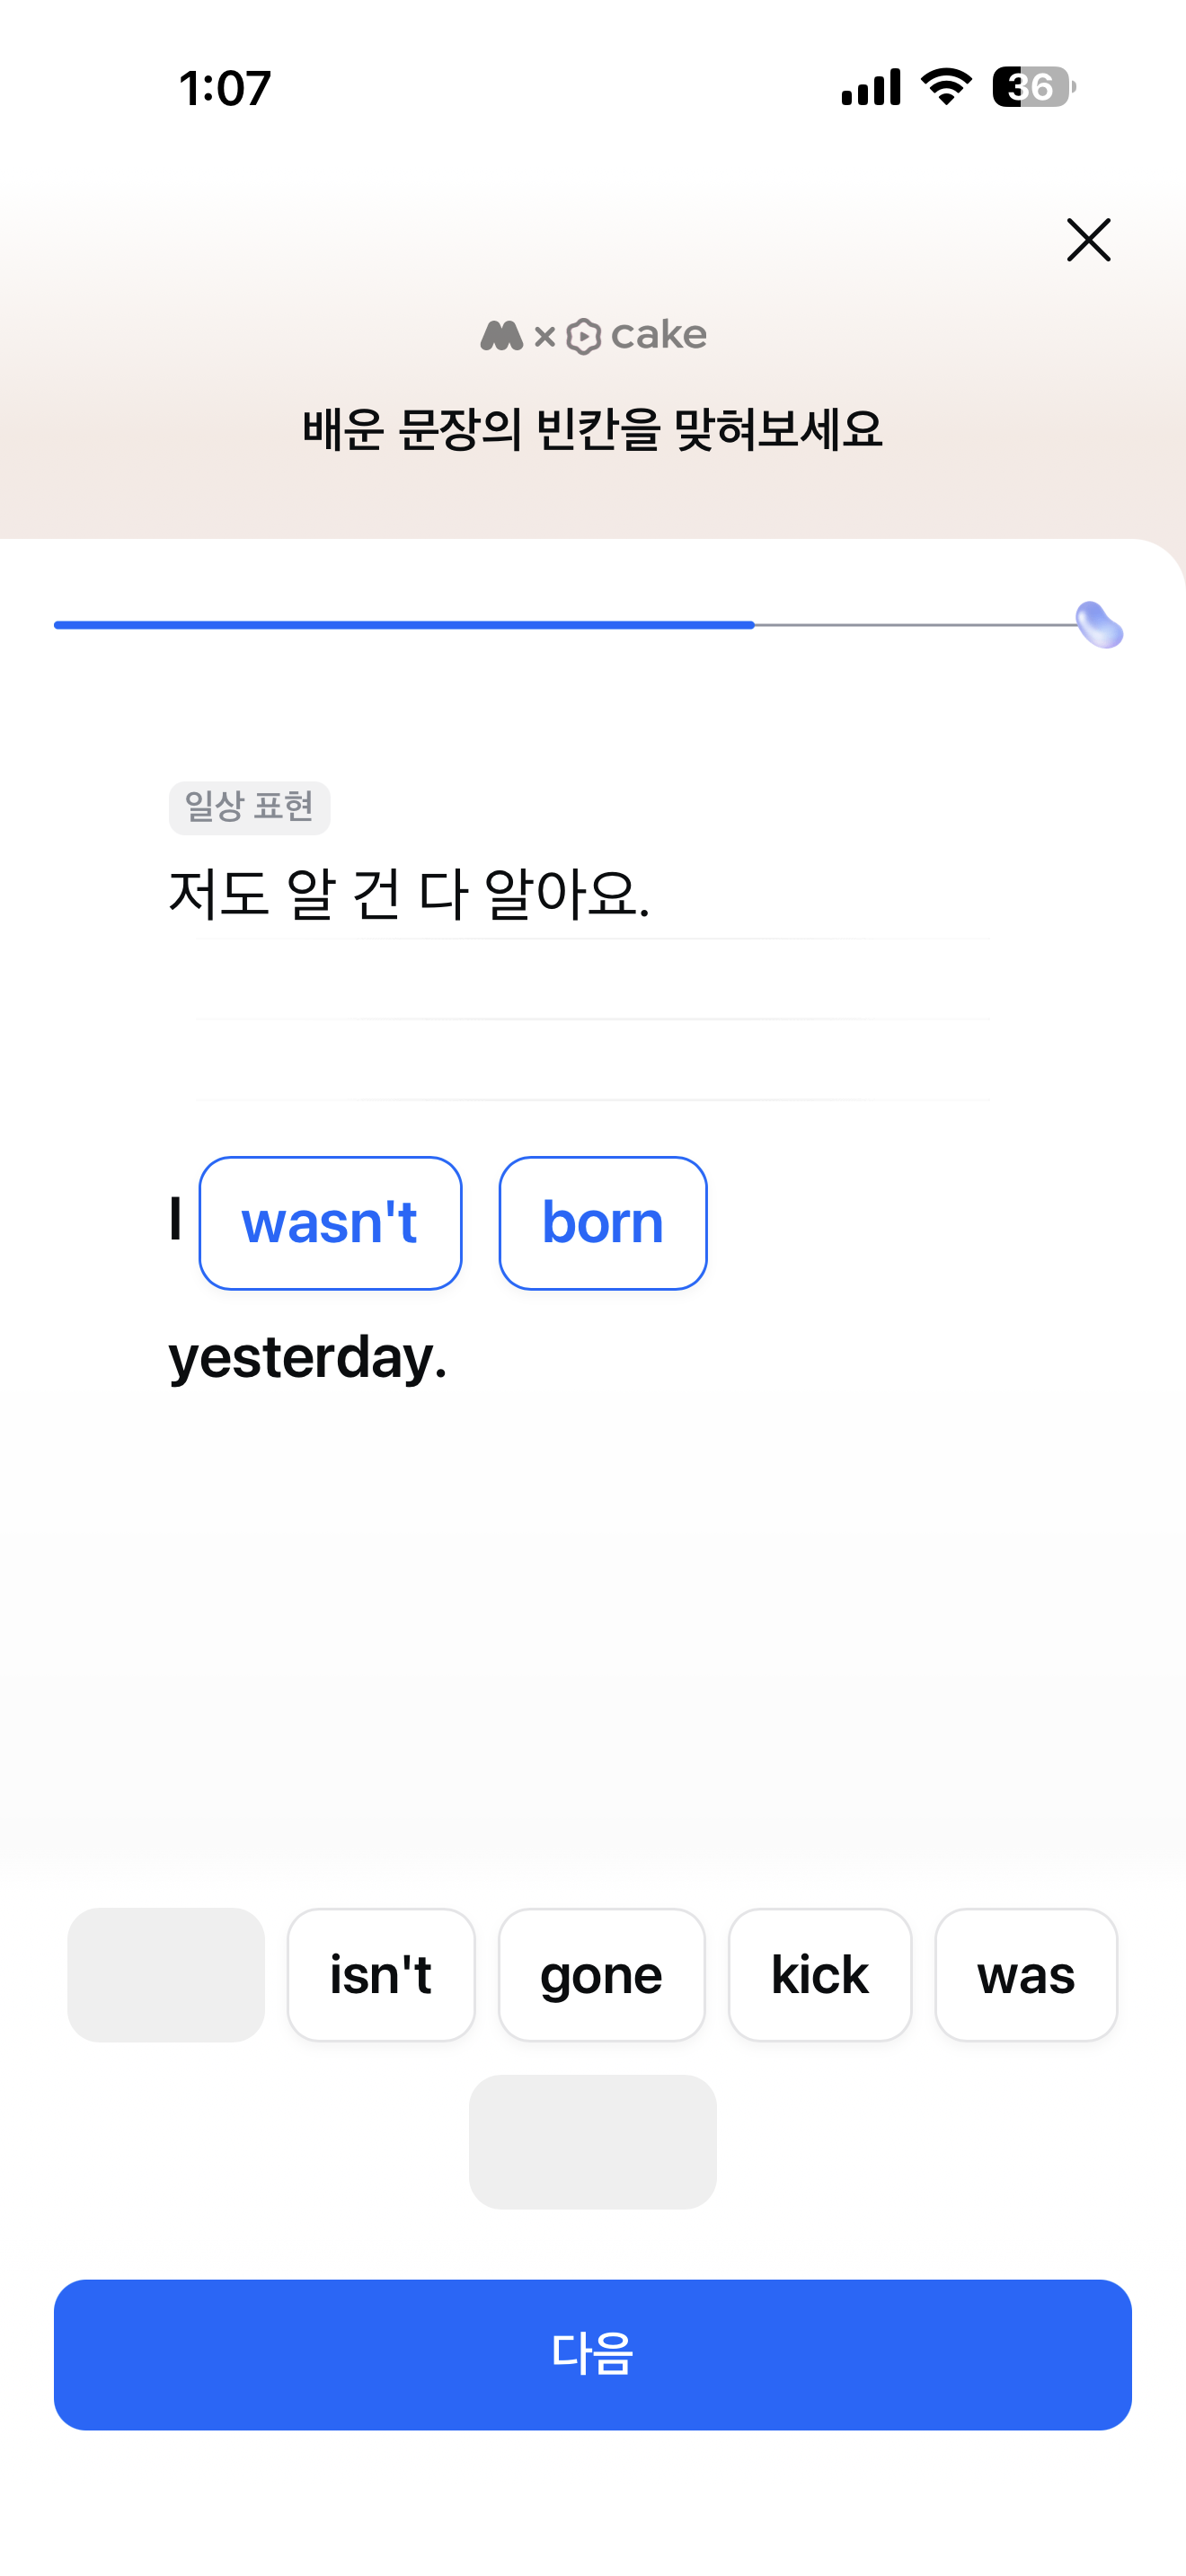Viewport: 1186px width, 2576px height.
Task: Tap the Cake logo in header
Action: [637, 335]
